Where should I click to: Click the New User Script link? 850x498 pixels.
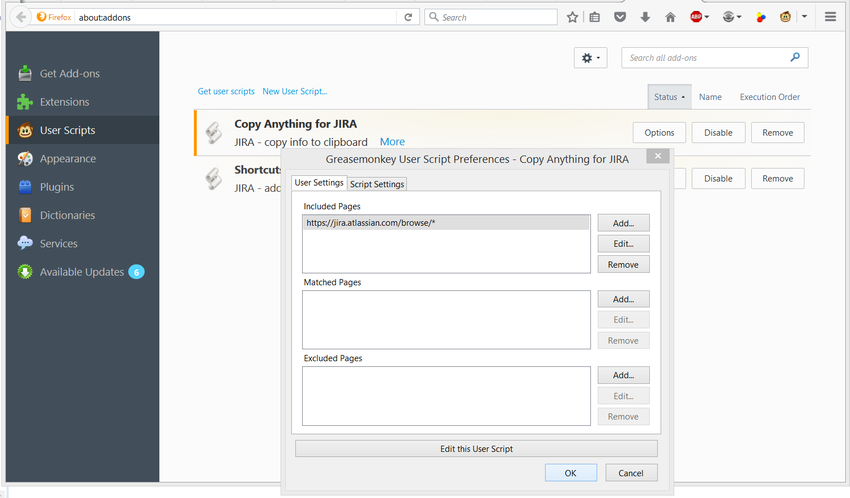(x=294, y=91)
